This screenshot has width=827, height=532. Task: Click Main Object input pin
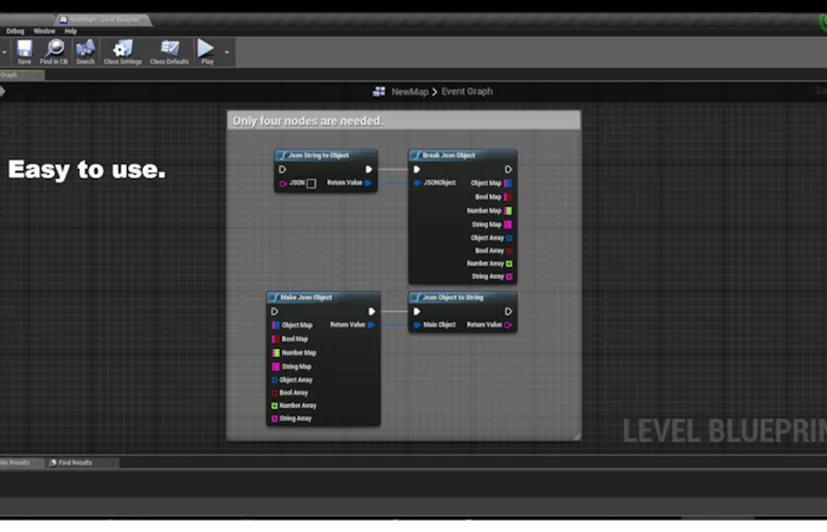[417, 325]
